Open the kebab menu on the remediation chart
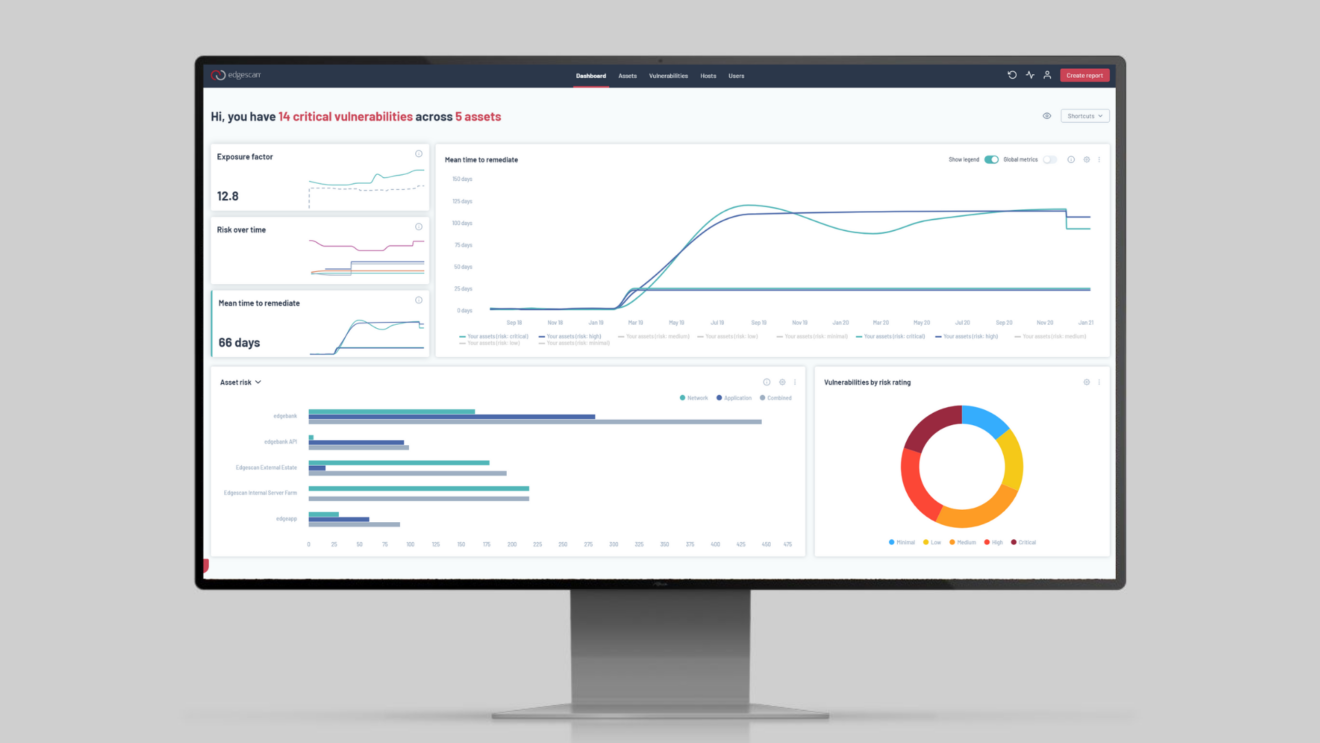The image size is (1320, 743). [x=1099, y=159]
